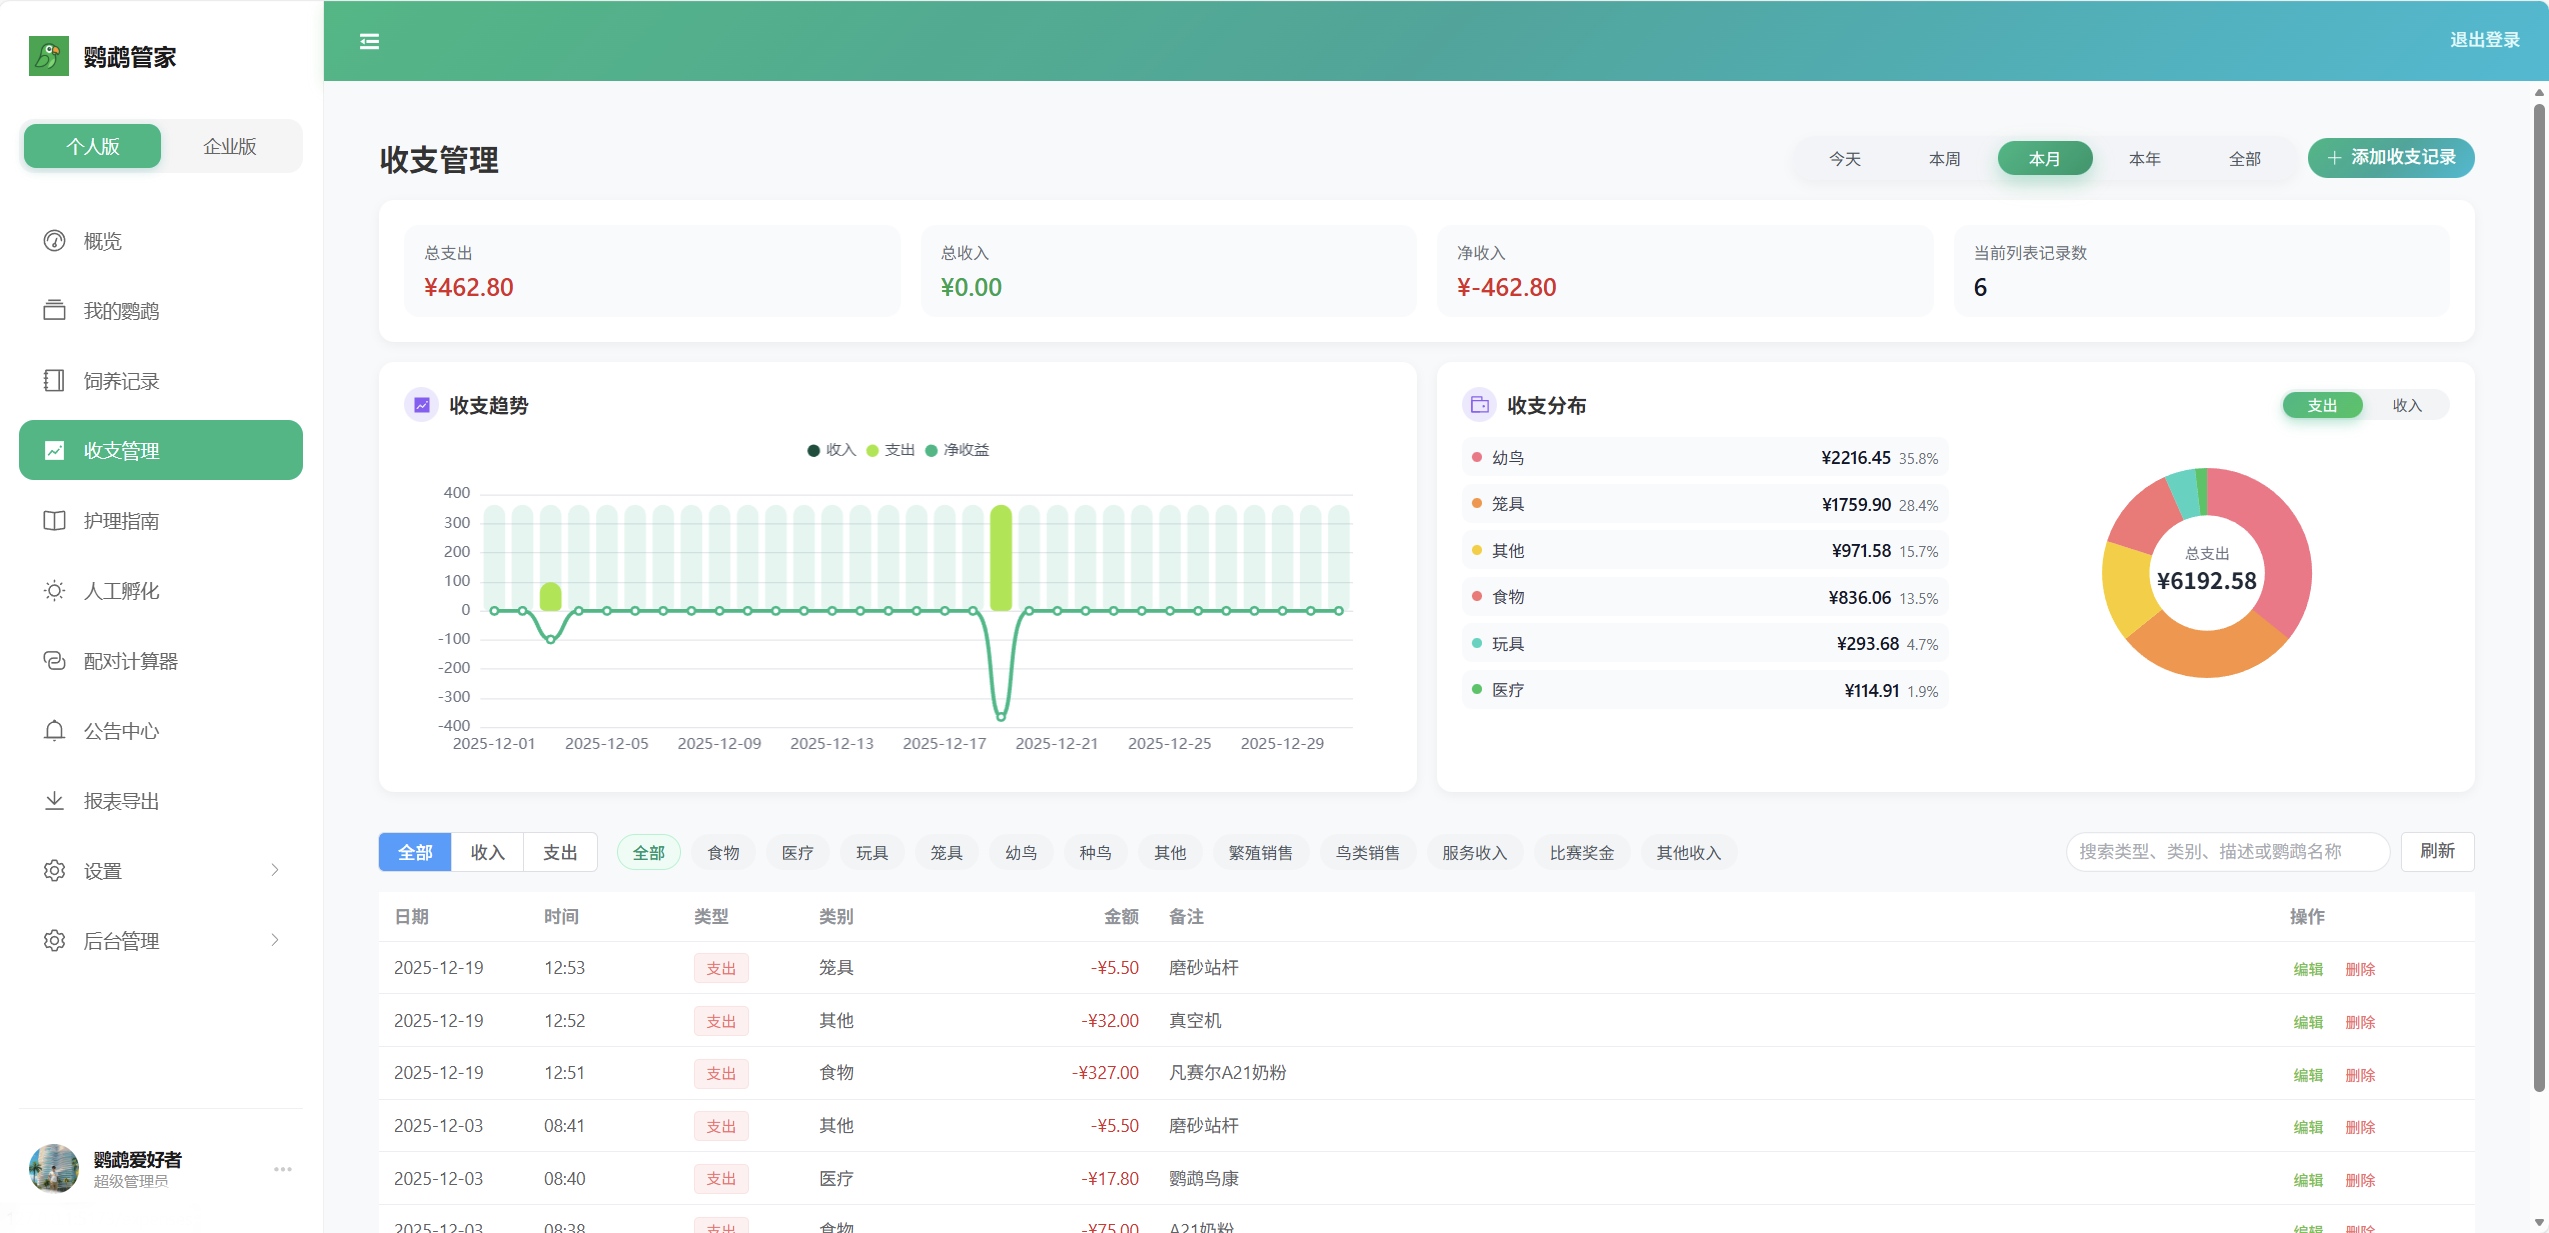The image size is (2549, 1233).
Task: Select the 本年 time range tab
Action: tap(2144, 159)
